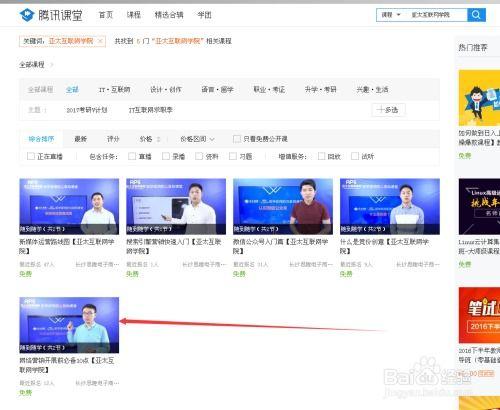Check the 直播 task checkbox

(x=132, y=156)
